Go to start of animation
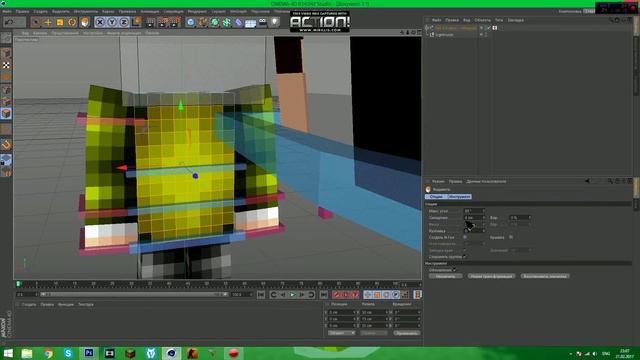The width and height of the screenshot is (640, 360). [x=261, y=295]
